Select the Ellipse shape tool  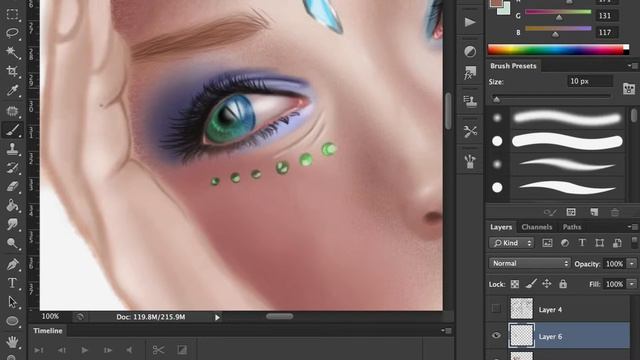(12, 322)
